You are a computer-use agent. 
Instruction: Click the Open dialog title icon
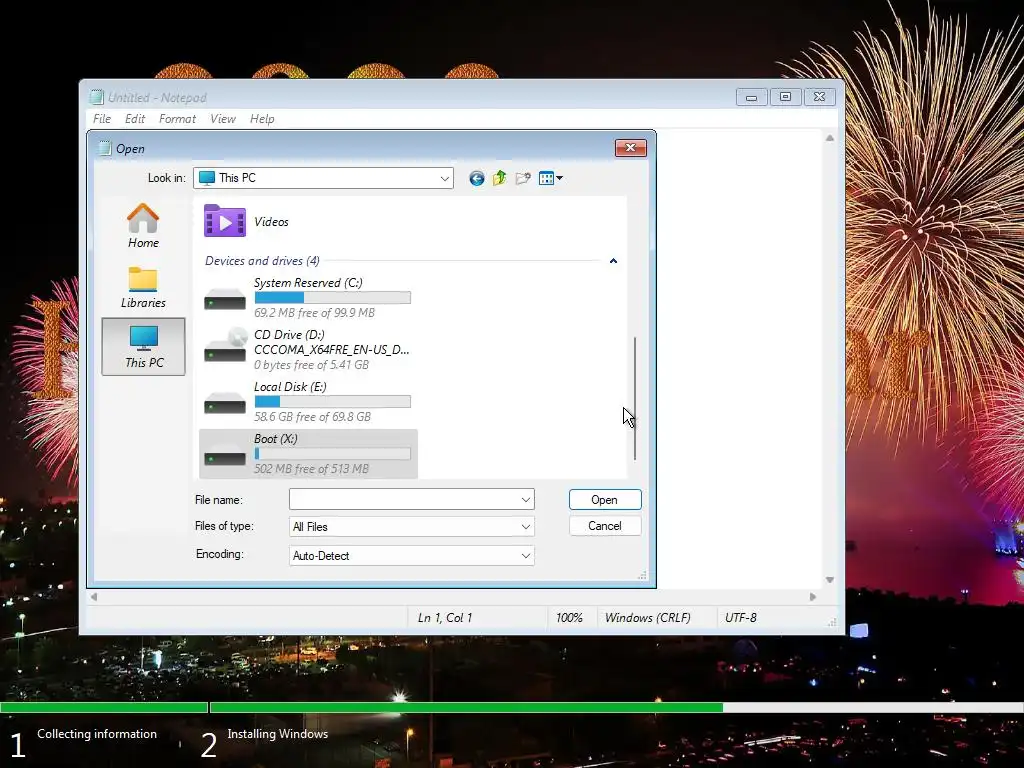tap(104, 148)
